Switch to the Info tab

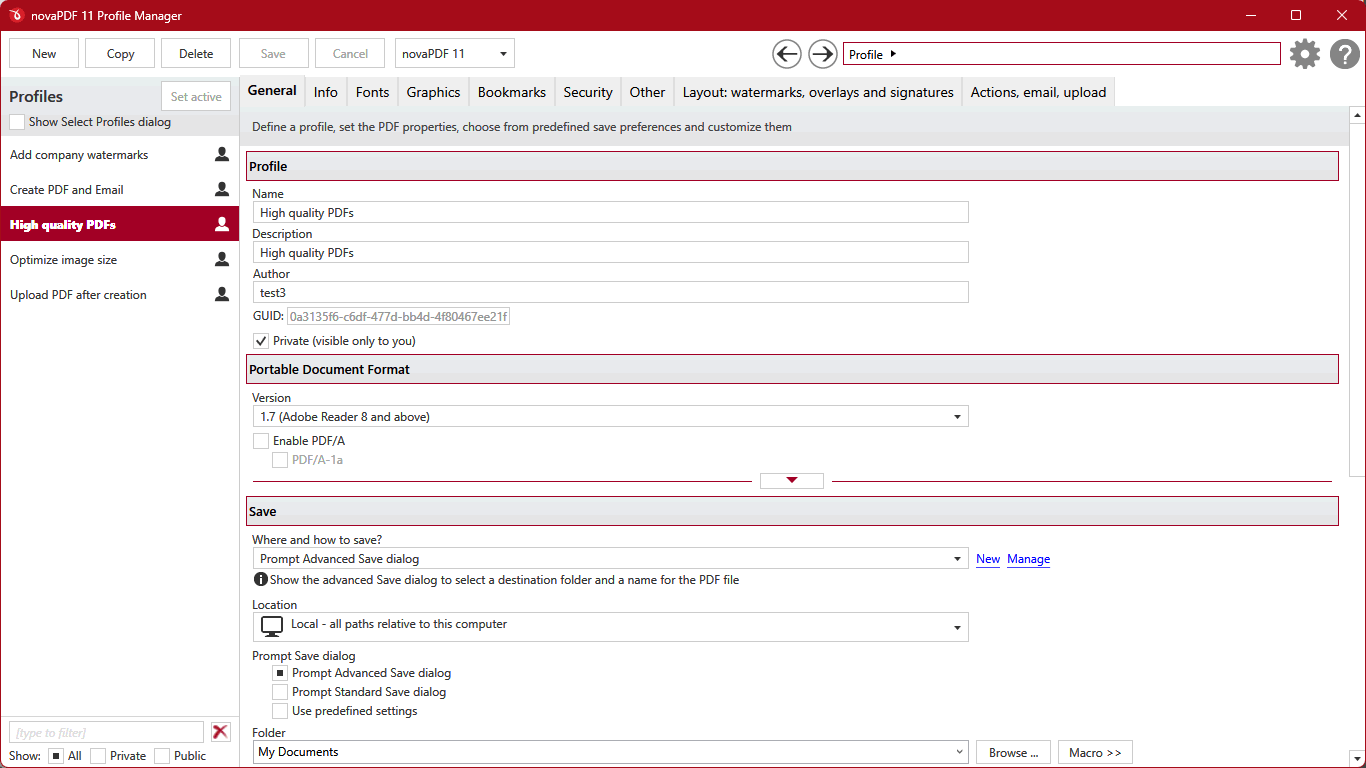coord(326,92)
